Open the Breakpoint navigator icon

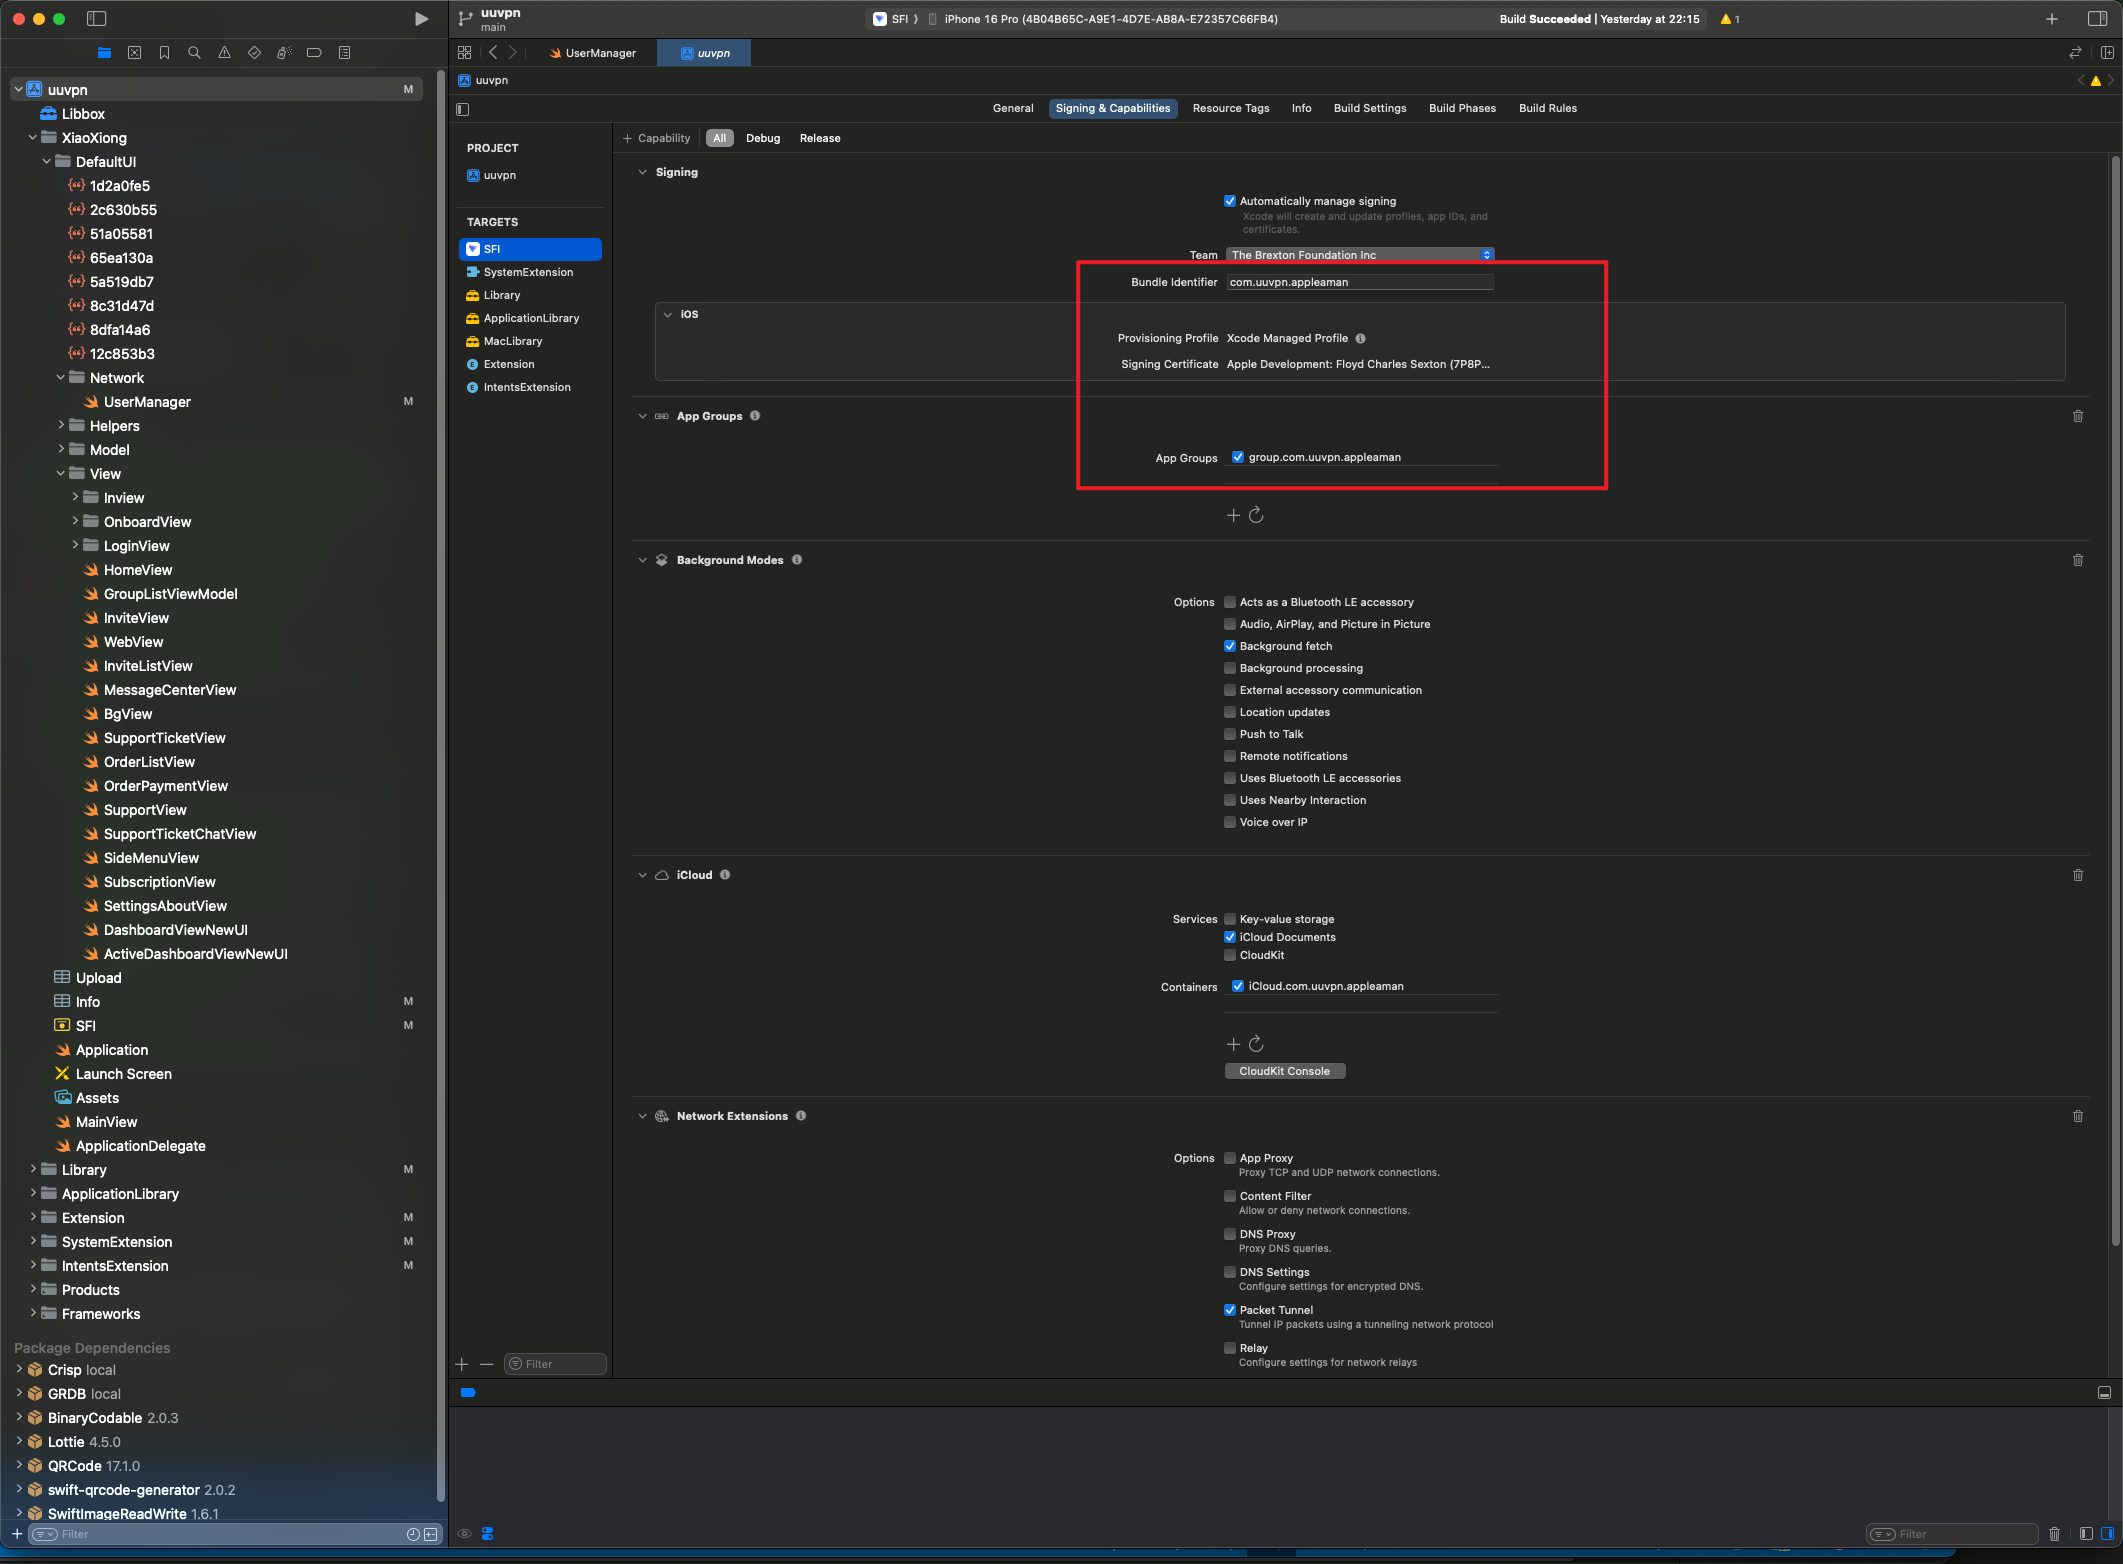click(x=314, y=53)
